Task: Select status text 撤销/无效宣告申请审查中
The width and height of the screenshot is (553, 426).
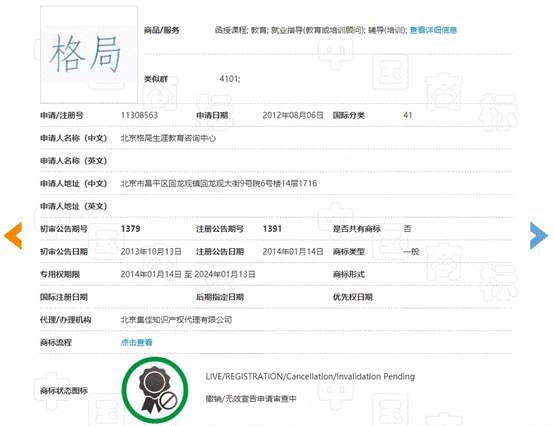Action: (251, 399)
